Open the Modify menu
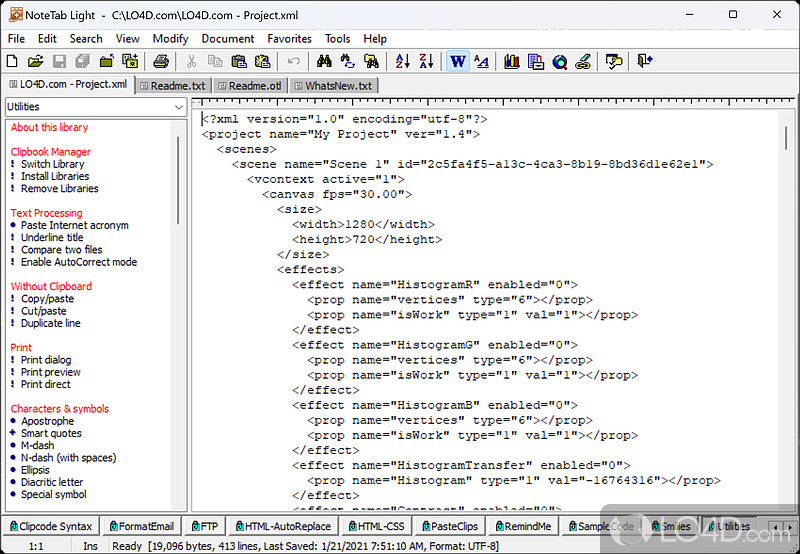800x554 pixels. click(170, 38)
